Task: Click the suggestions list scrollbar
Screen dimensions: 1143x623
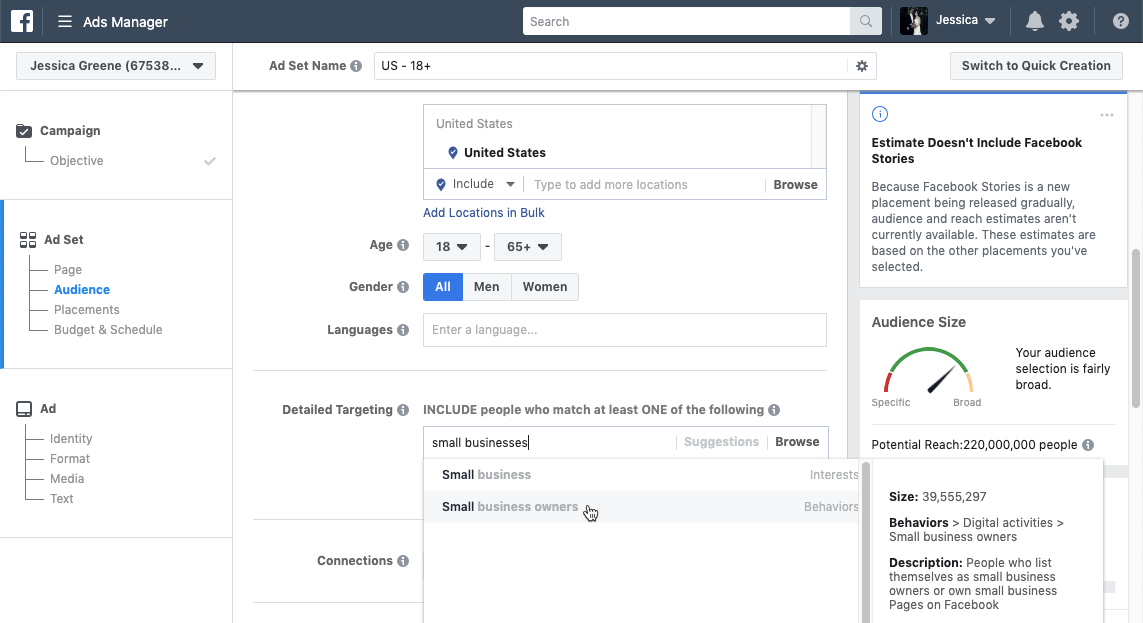Action: pos(866,541)
